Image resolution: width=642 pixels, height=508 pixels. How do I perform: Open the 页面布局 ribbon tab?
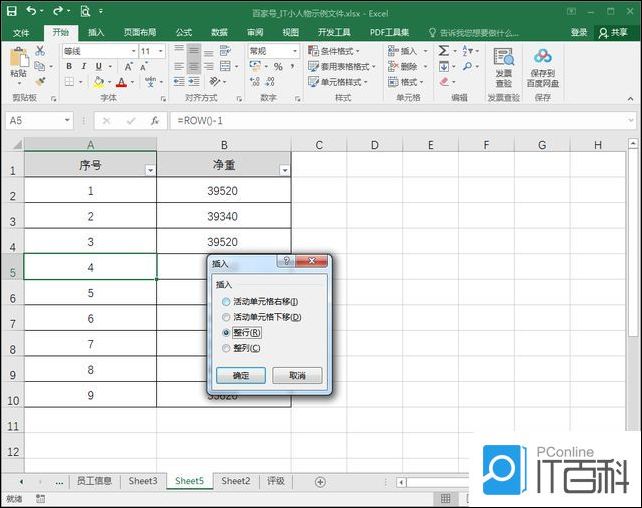pyautogui.click(x=139, y=32)
